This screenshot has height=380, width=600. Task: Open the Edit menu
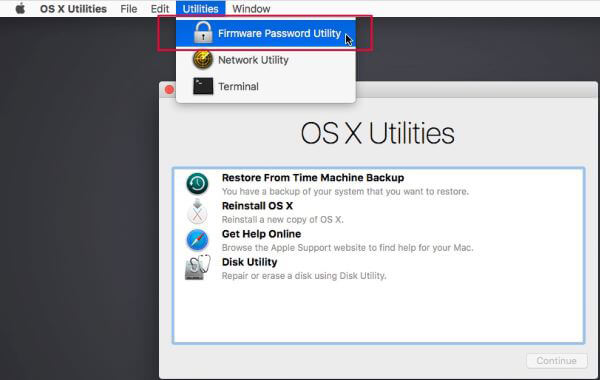point(160,8)
